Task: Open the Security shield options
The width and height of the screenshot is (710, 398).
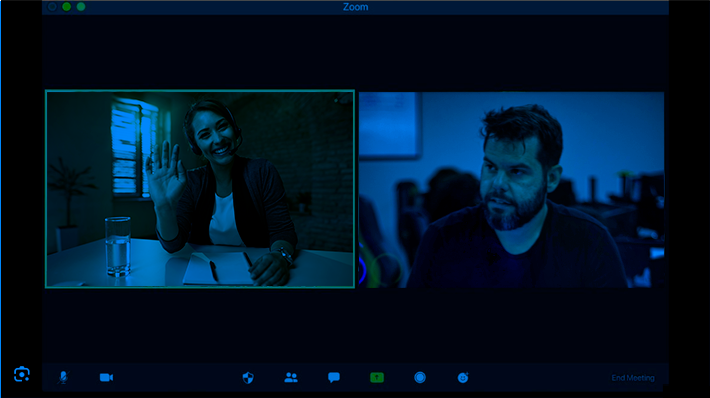Action: click(248, 377)
